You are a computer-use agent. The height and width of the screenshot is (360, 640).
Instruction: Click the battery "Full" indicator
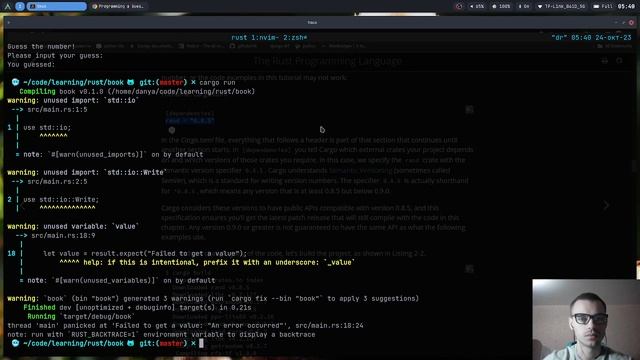[x=602, y=6]
